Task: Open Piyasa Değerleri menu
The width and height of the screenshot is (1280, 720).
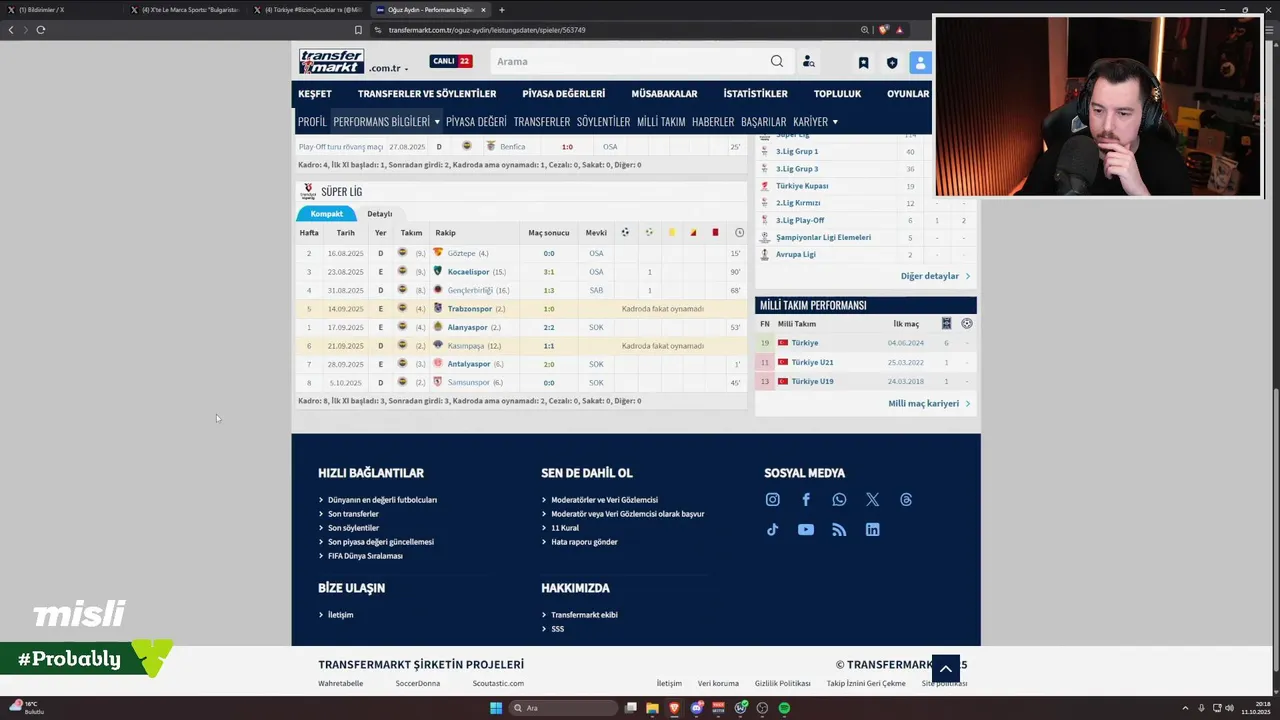Action: 563,93
